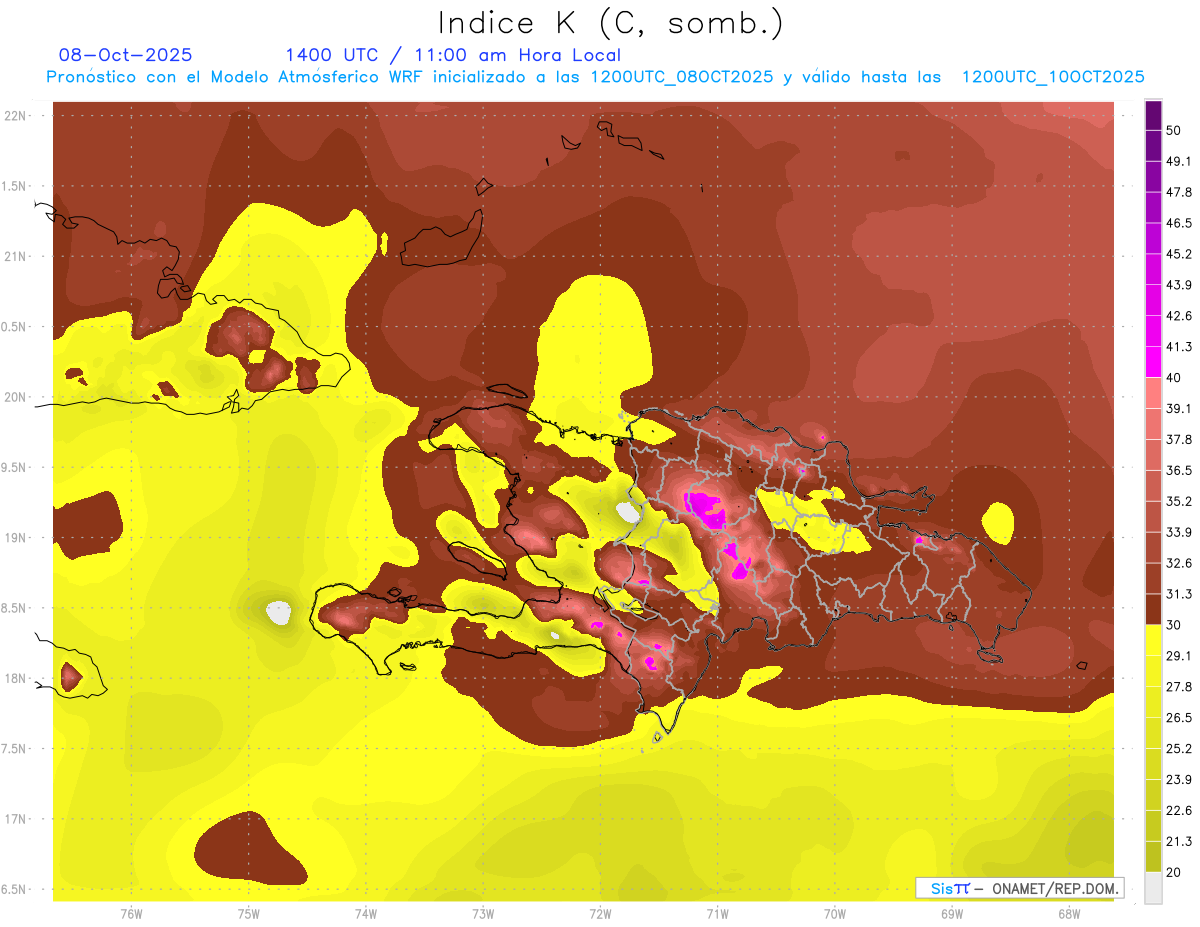Click the color scale value '21.3'
The image size is (1200, 927).
coord(1179,841)
